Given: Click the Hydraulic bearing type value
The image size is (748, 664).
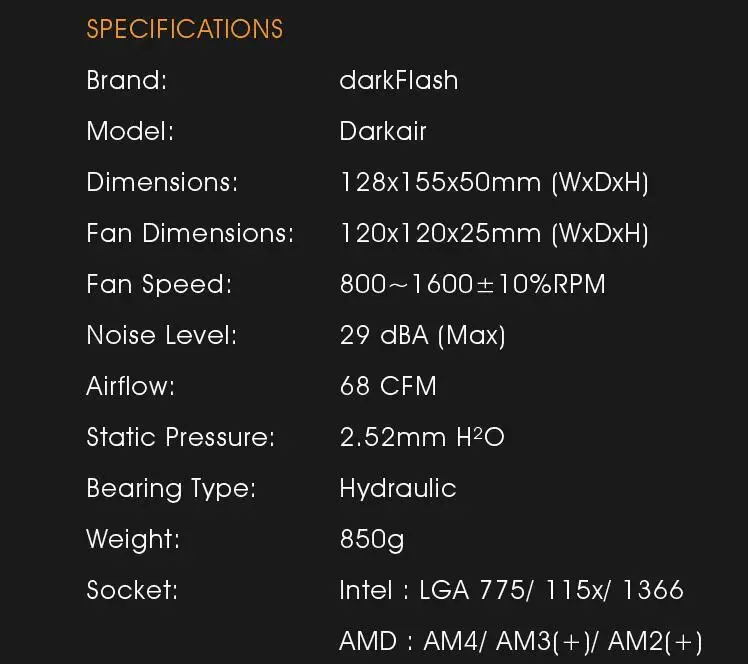Looking at the screenshot, I should [x=397, y=488].
